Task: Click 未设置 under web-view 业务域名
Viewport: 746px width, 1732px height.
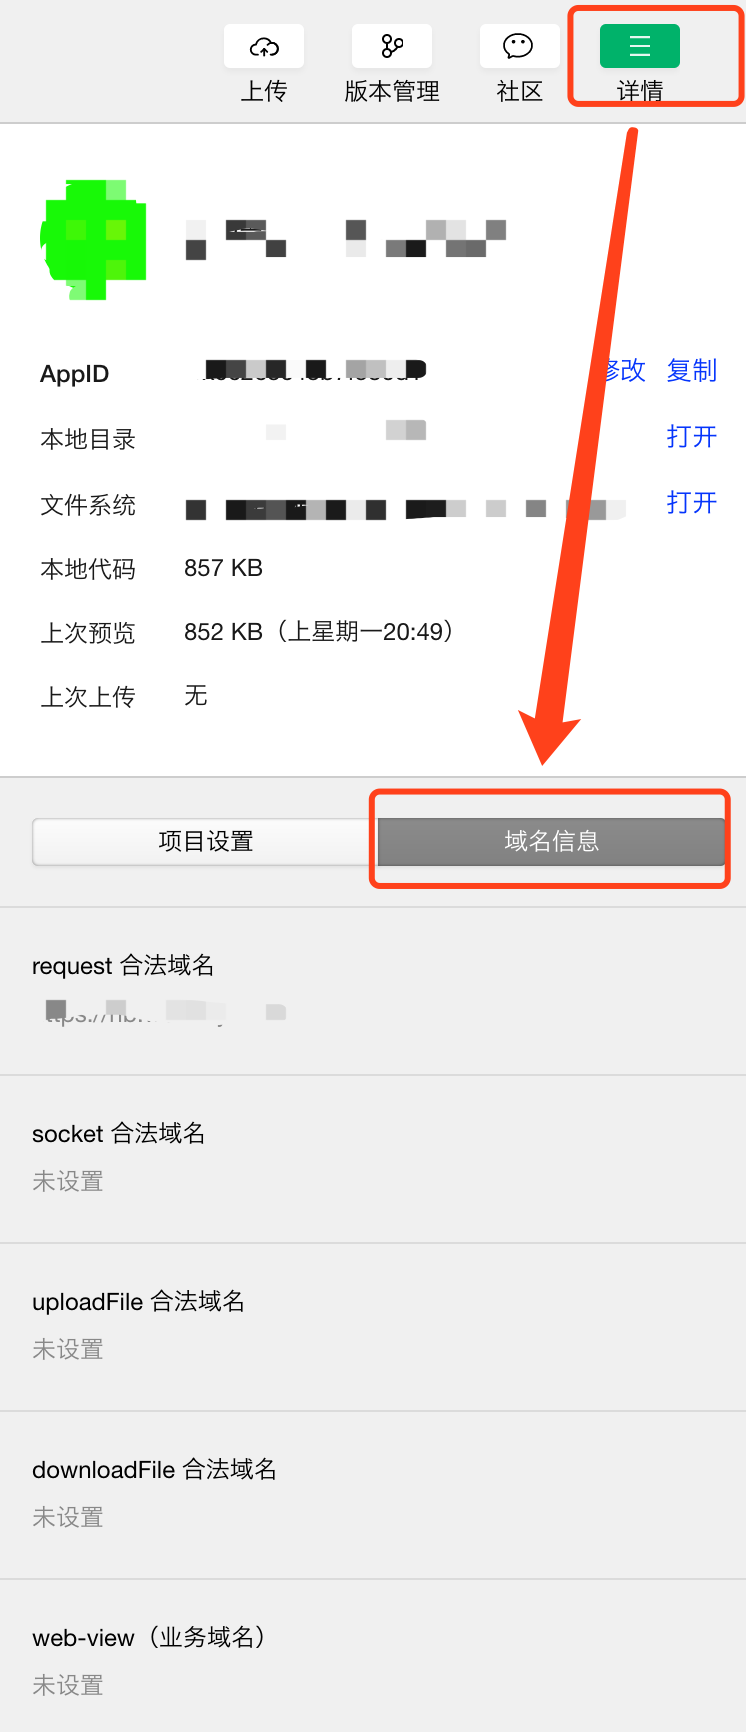Action: click(68, 1685)
